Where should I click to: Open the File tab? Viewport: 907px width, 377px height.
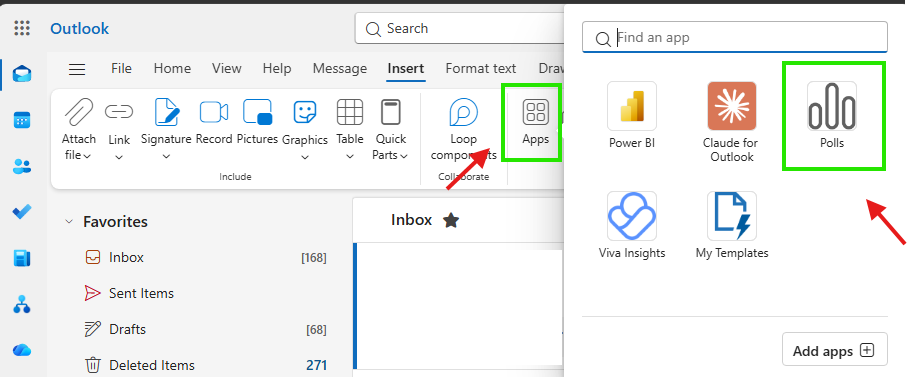click(x=121, y=69)
